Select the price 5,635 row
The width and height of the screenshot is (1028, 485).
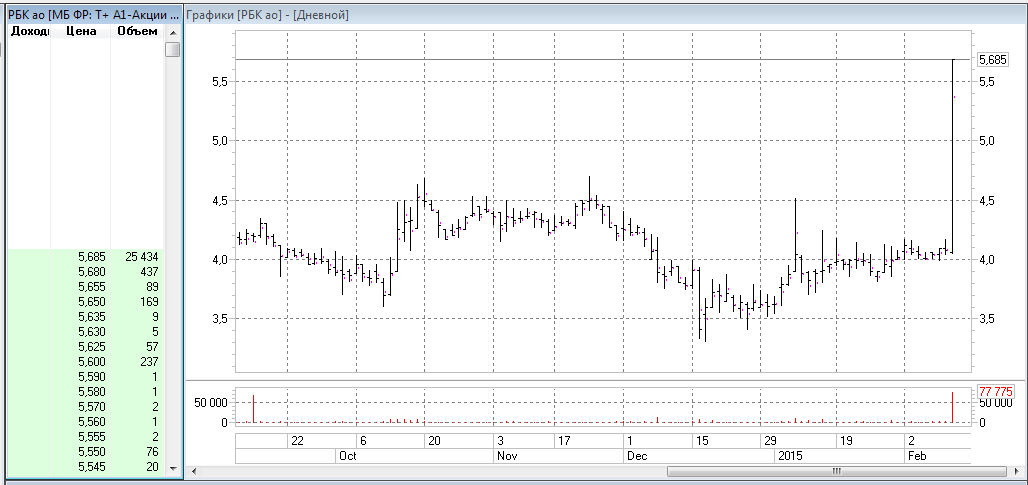pos(85,317)
